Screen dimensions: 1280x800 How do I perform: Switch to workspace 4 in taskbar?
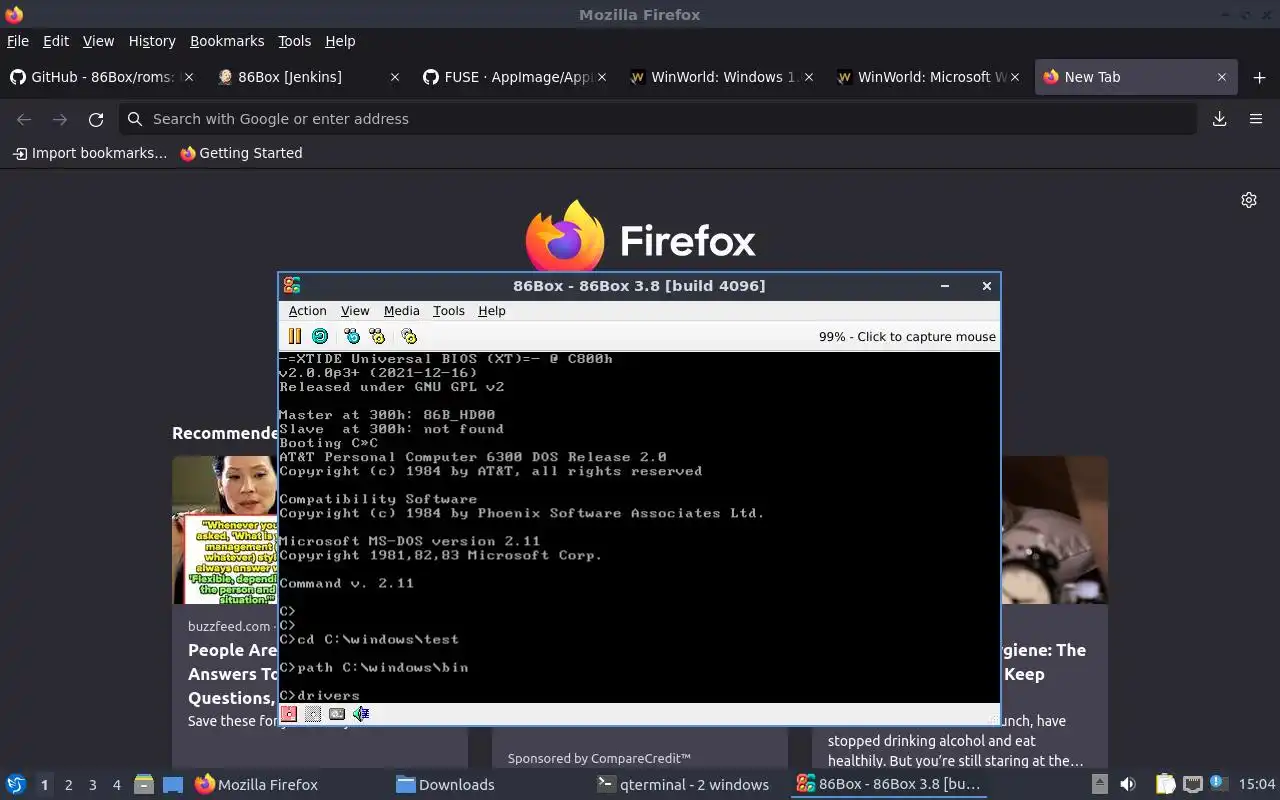(117, 785)
